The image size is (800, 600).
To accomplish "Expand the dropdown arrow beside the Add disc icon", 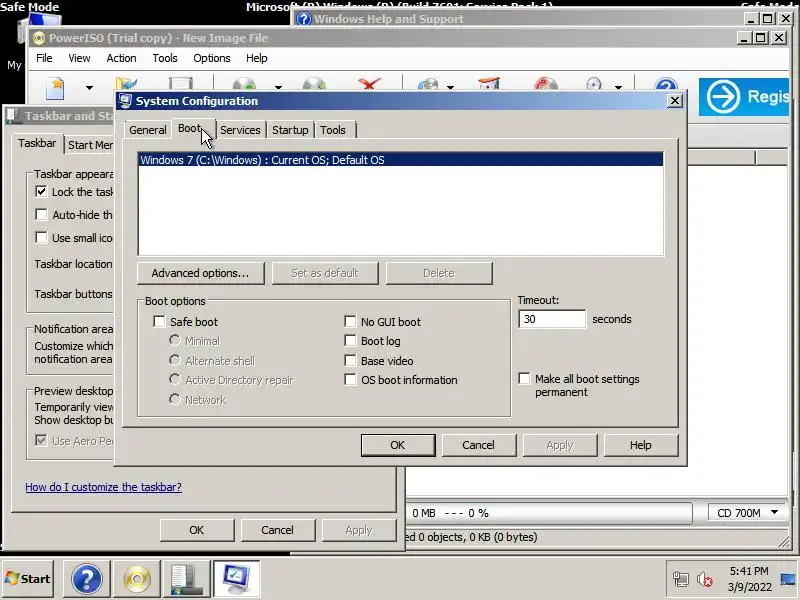I will (278, 87).
